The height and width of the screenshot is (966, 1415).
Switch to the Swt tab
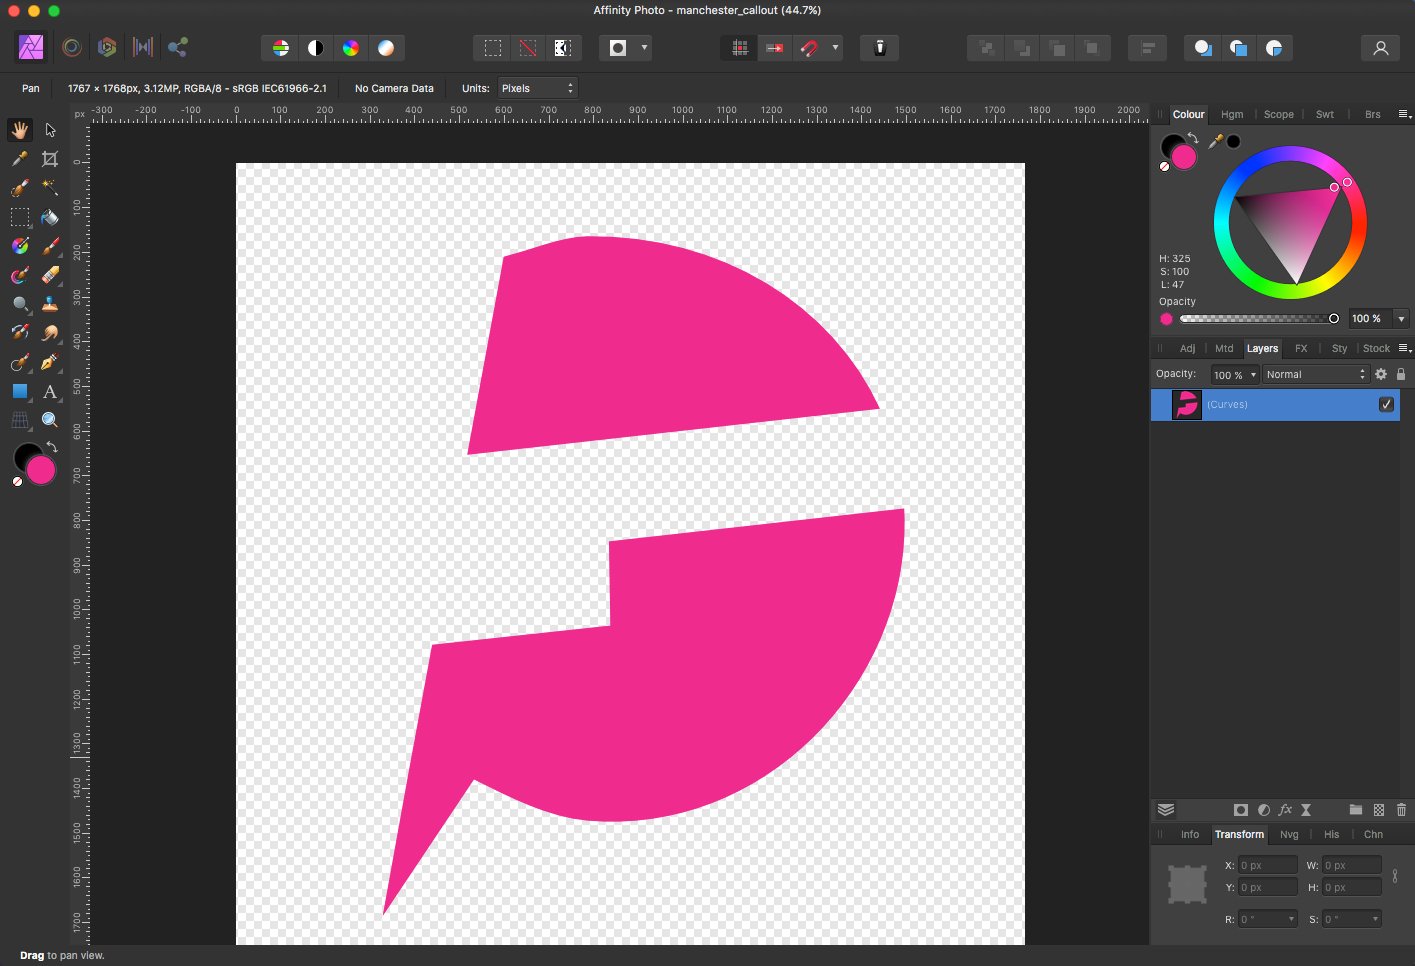[1324, 114]
